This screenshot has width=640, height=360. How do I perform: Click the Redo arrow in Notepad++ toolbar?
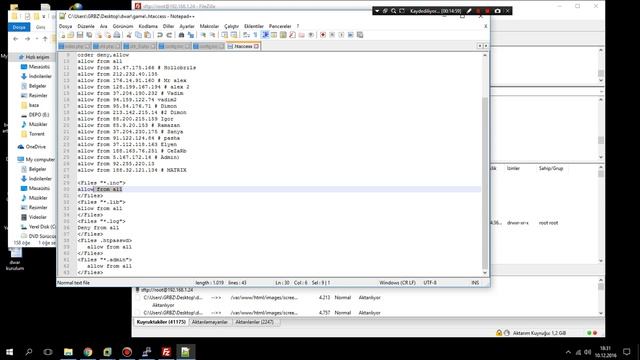coord(169,35)
